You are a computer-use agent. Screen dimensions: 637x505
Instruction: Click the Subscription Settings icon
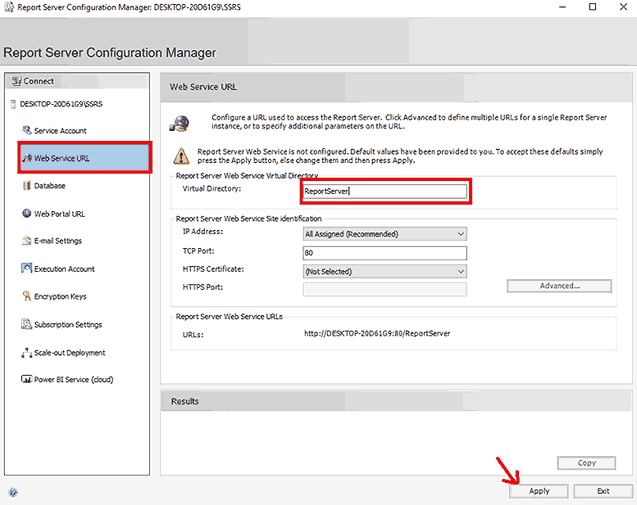coord(26,325)
